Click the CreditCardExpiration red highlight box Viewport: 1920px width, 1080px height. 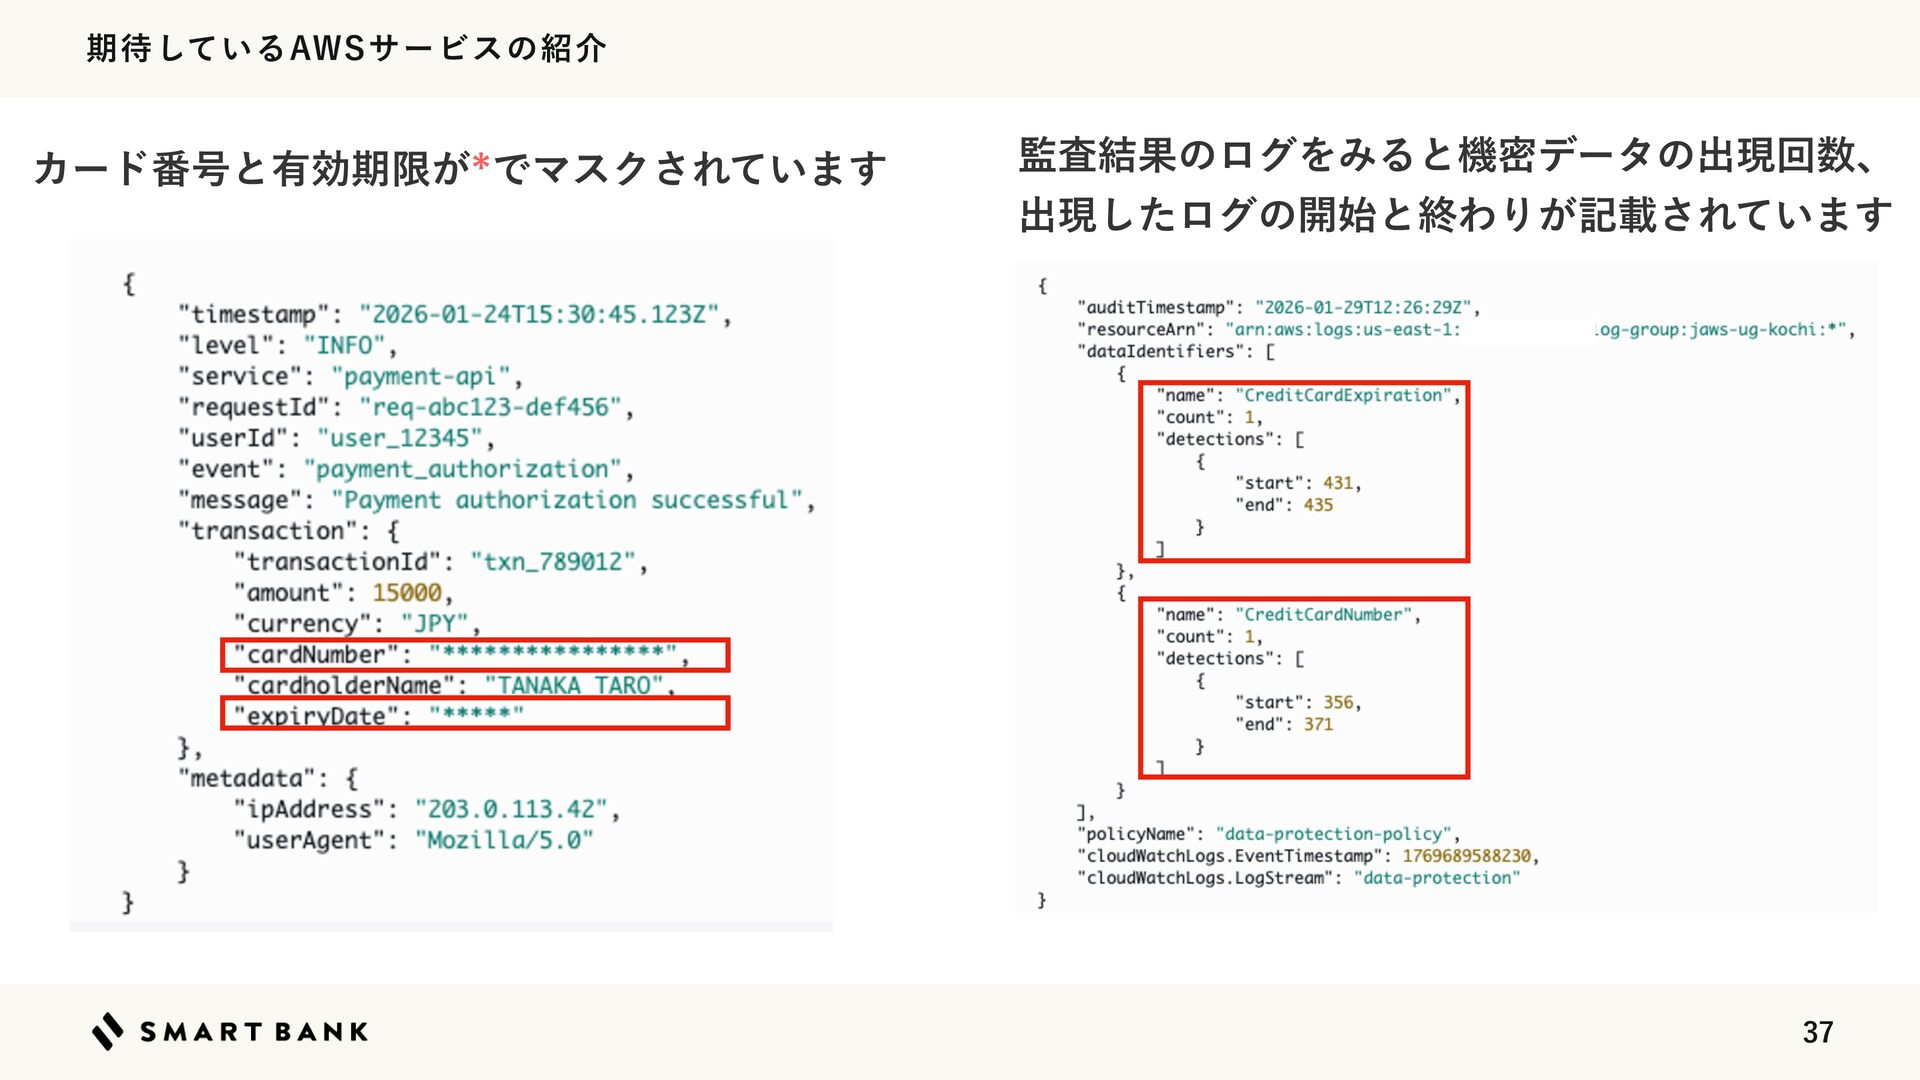[x=1303, y=471]
